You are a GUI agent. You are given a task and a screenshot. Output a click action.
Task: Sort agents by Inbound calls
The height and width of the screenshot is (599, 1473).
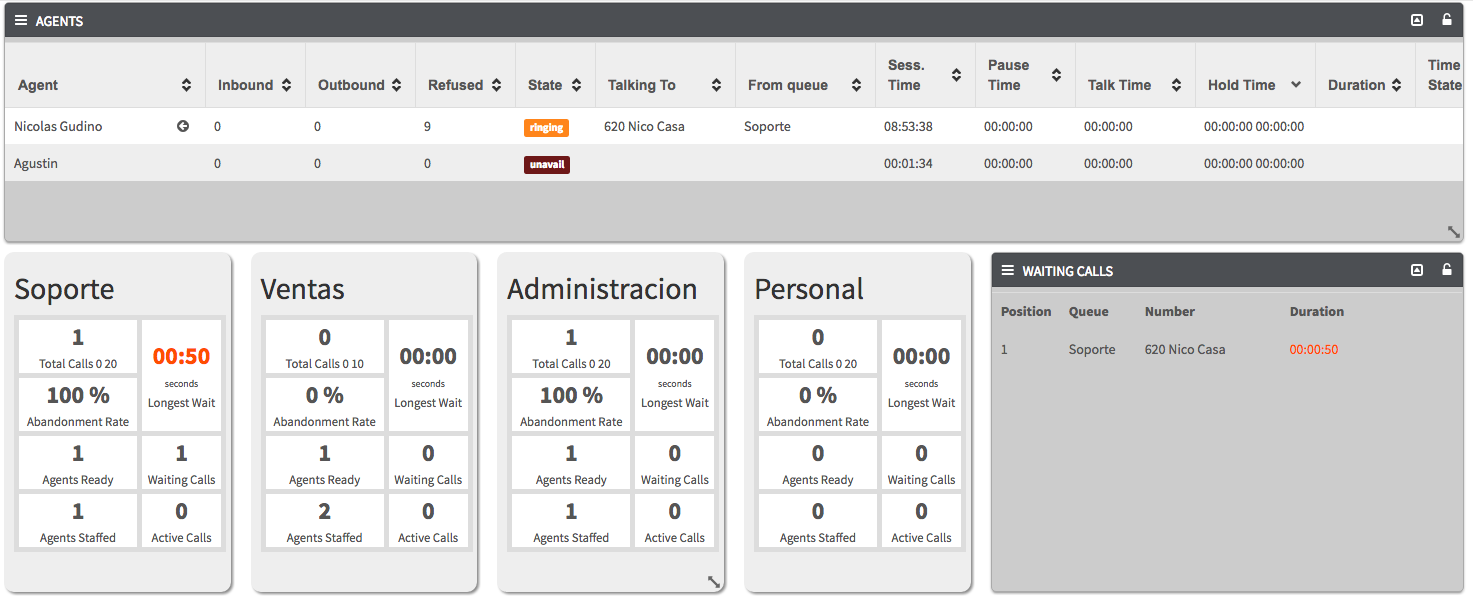pos(286,85)
